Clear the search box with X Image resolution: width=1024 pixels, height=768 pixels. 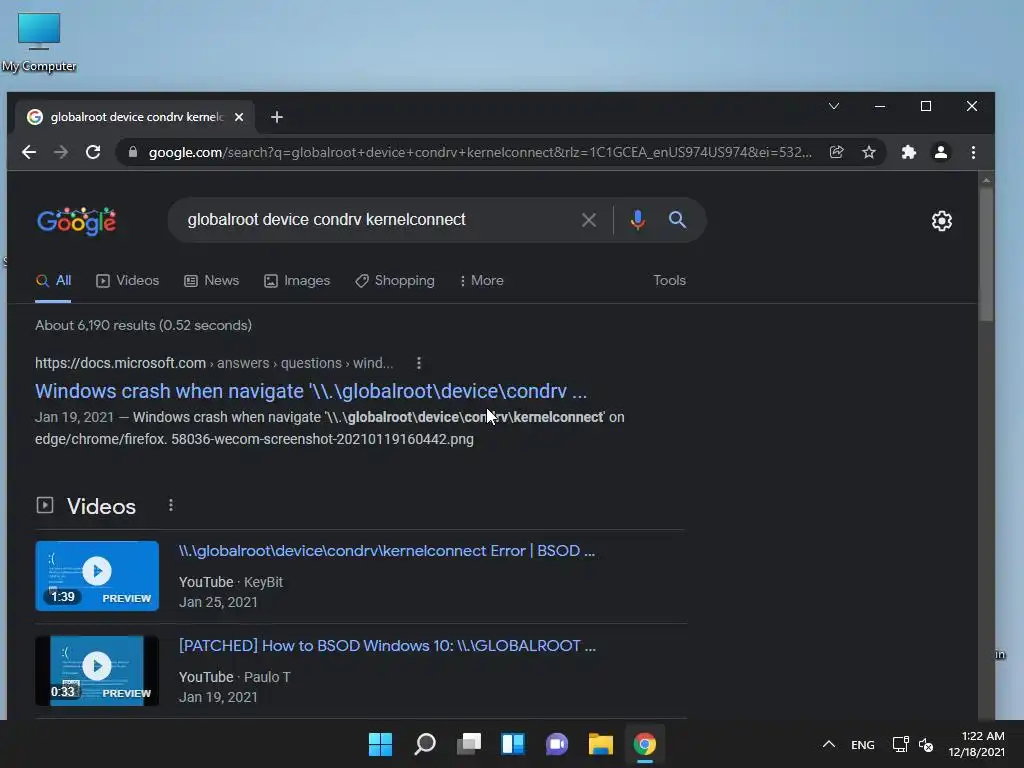point(588,220)
